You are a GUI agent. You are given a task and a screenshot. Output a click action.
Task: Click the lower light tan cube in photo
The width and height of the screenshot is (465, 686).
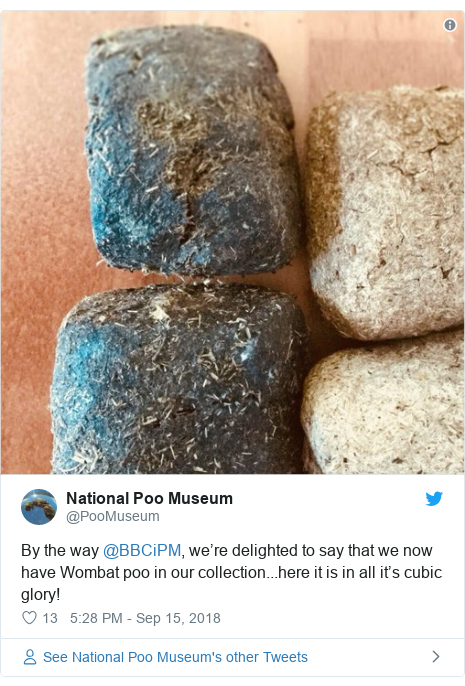[x=383, y=407]
